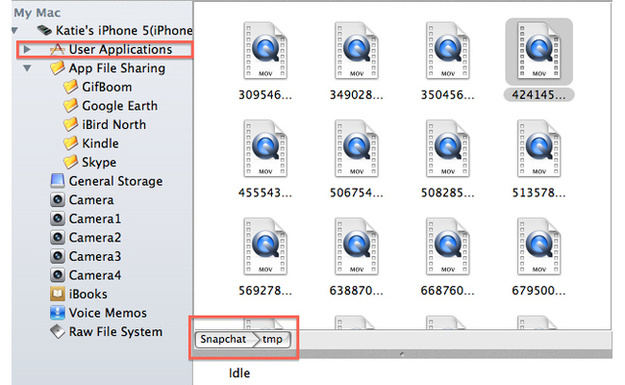
Task: Select the Skype folder icon
Action: pyautogui.click(x=71, y=162)
